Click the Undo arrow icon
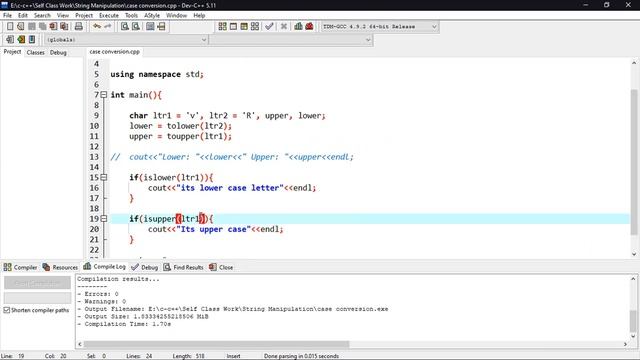This screenshot has height=360, width=640. click(x=97, y=27)
